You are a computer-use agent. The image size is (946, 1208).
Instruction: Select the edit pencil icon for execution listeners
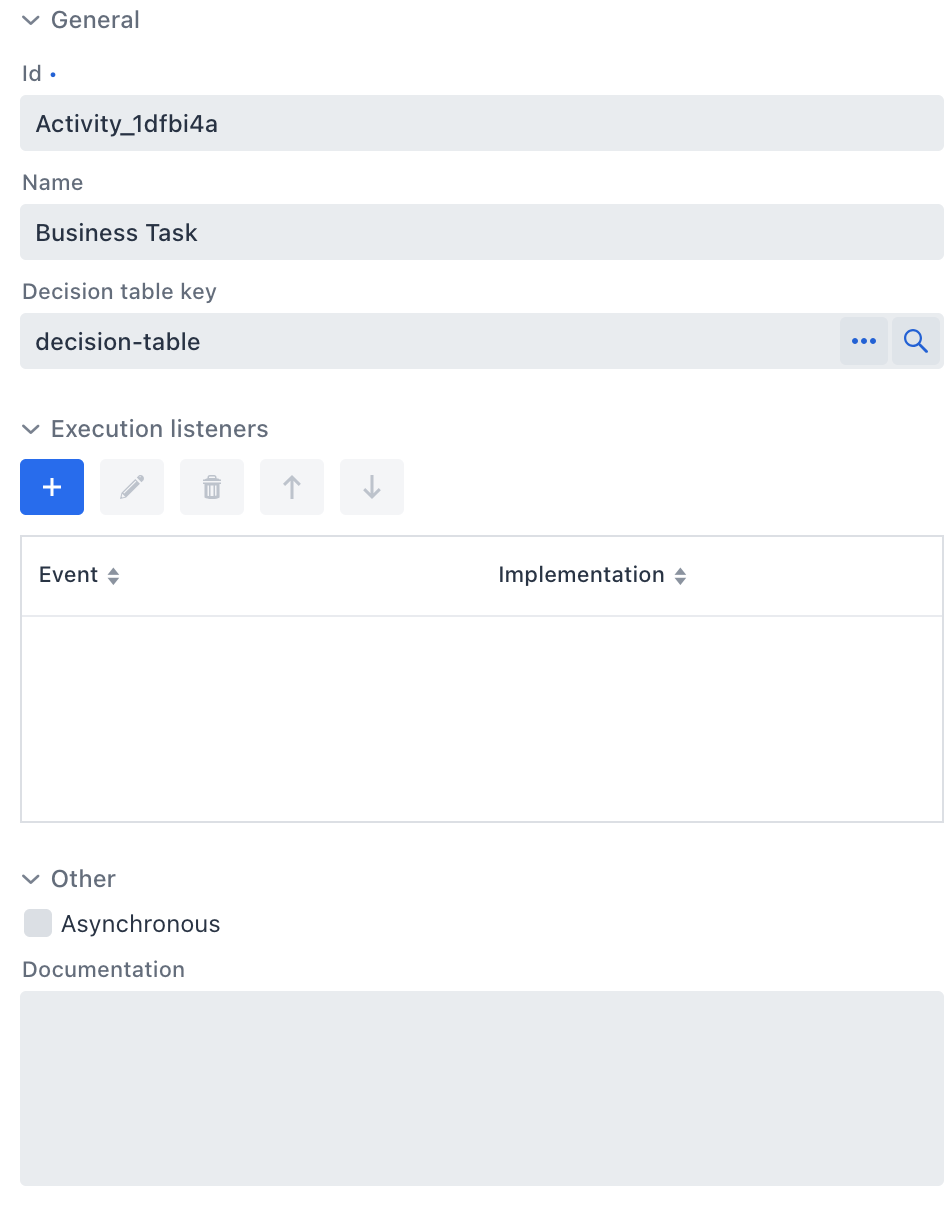click(131, 487)
